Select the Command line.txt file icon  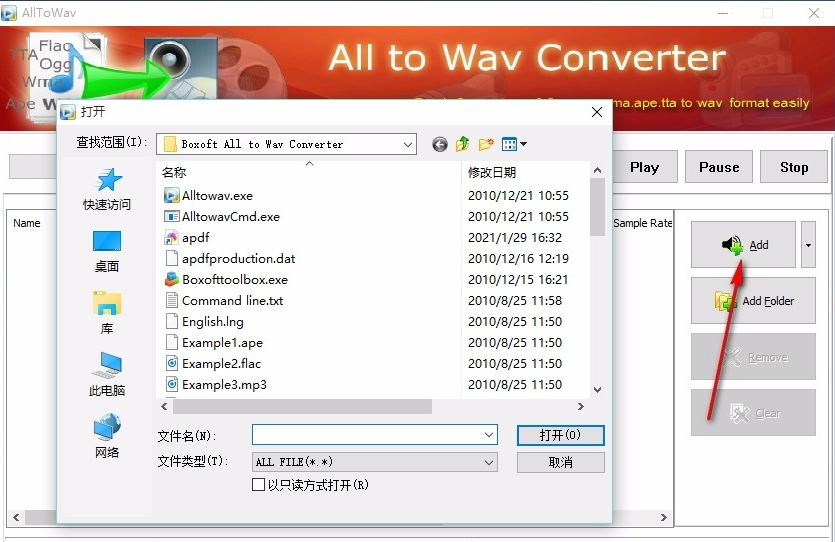pos(171,300)
